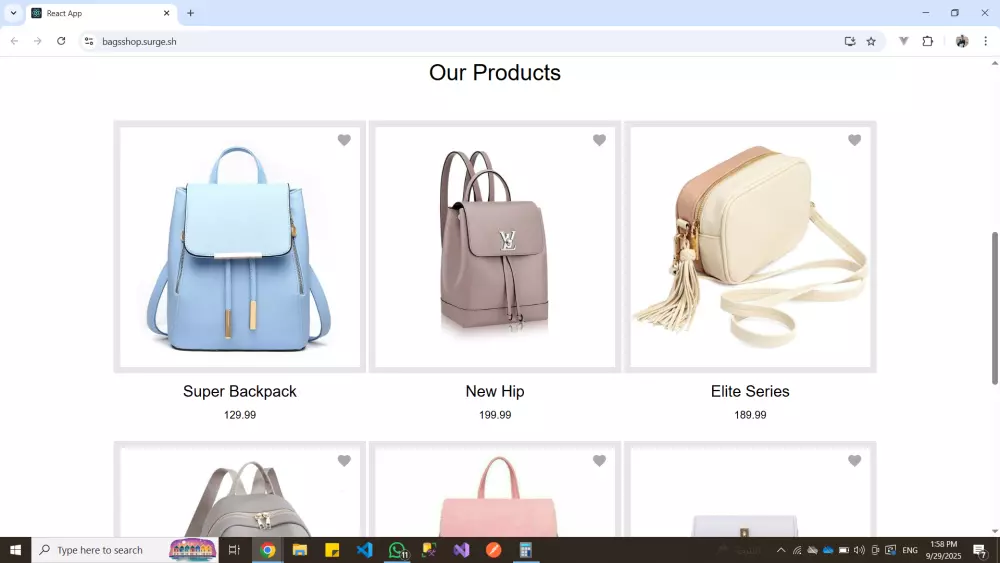1000x563 pixels.
Task: Select the New Hip title
Action: point(495,391)
